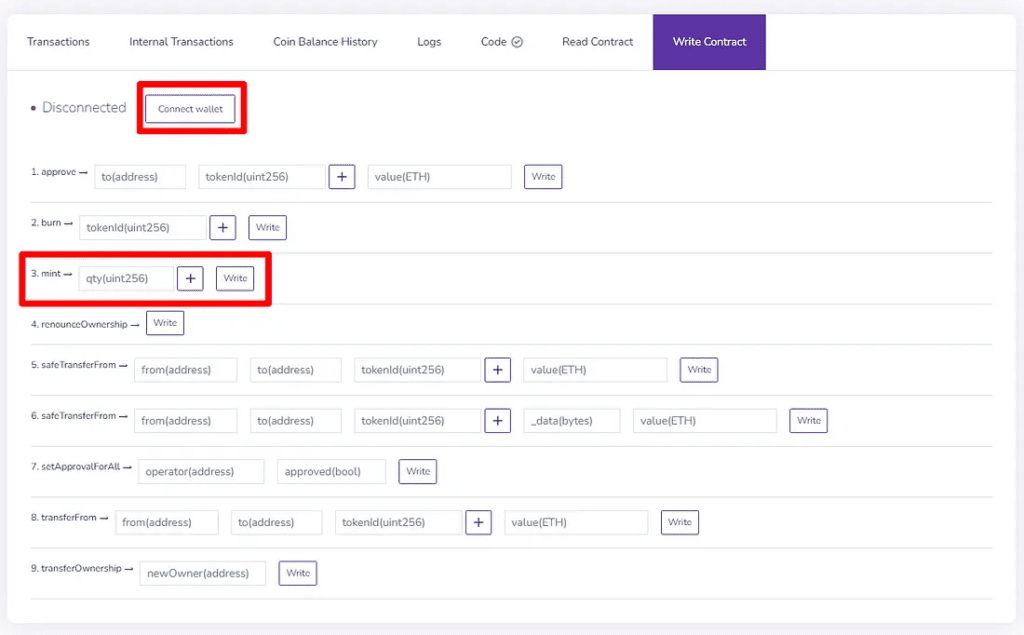
Task: Click the plus icon next to mint qty field
Action: coord(190,278)
